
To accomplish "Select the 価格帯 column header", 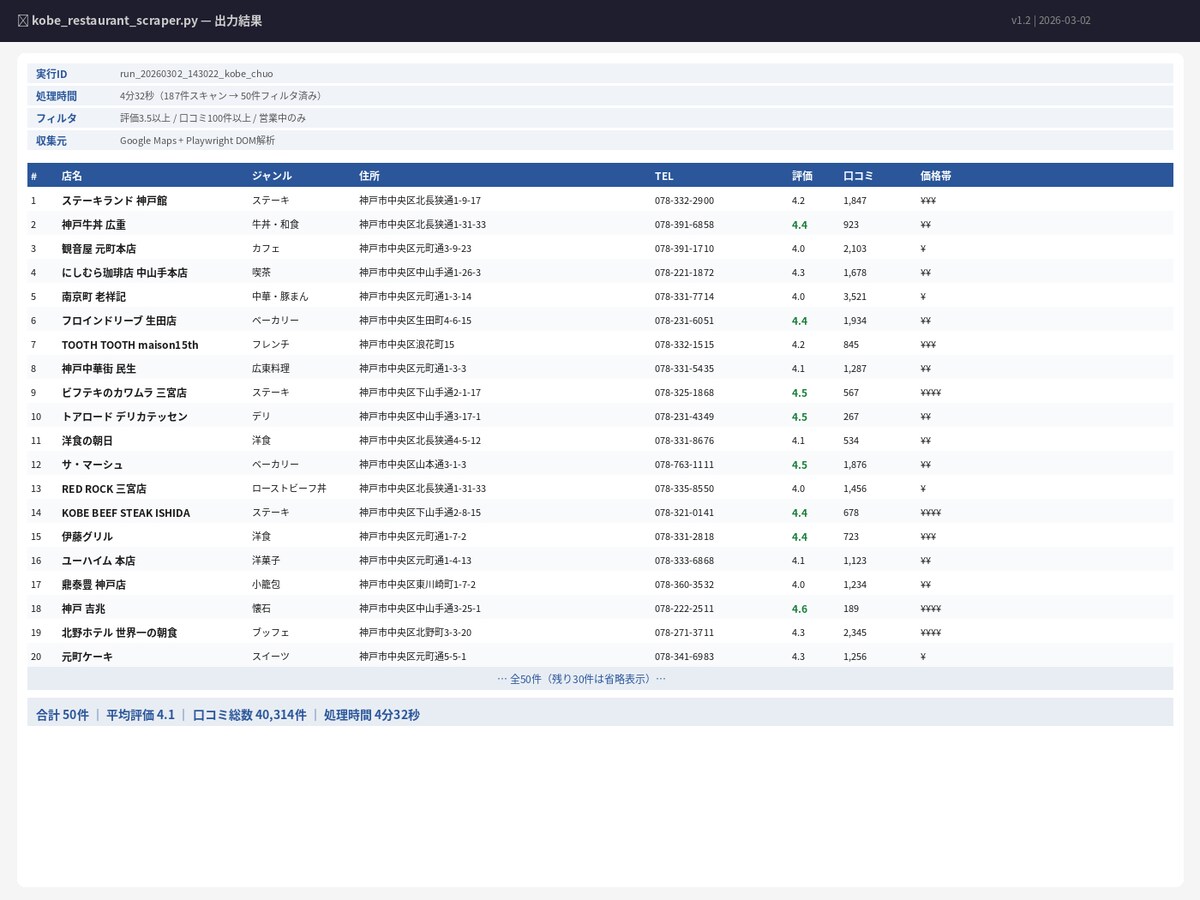I will (935, 176).
